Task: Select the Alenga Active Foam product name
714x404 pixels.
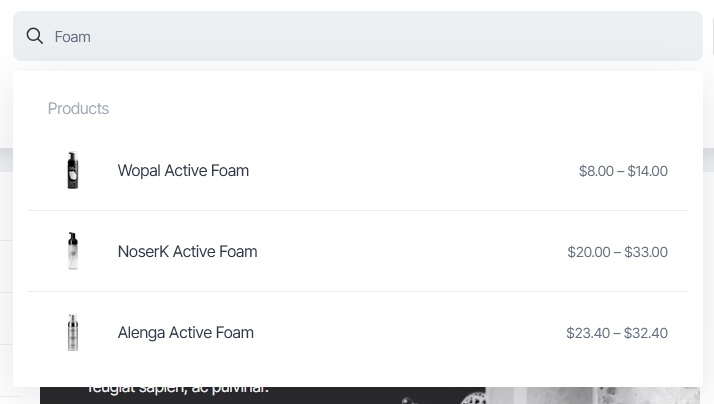Action: (185, 333)
